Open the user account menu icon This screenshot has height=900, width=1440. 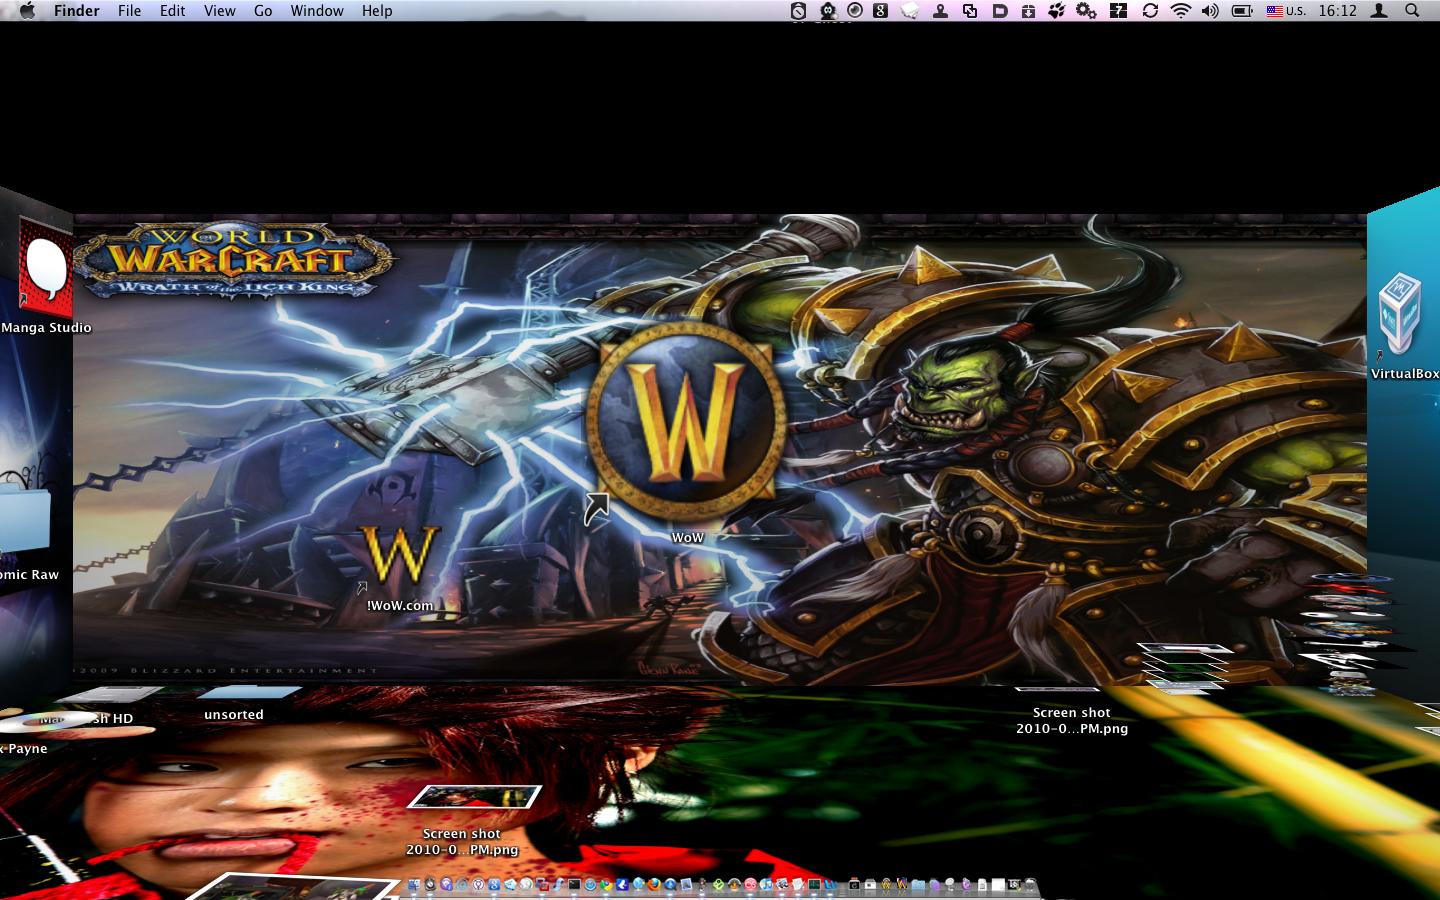click(x=1379, y=11)
